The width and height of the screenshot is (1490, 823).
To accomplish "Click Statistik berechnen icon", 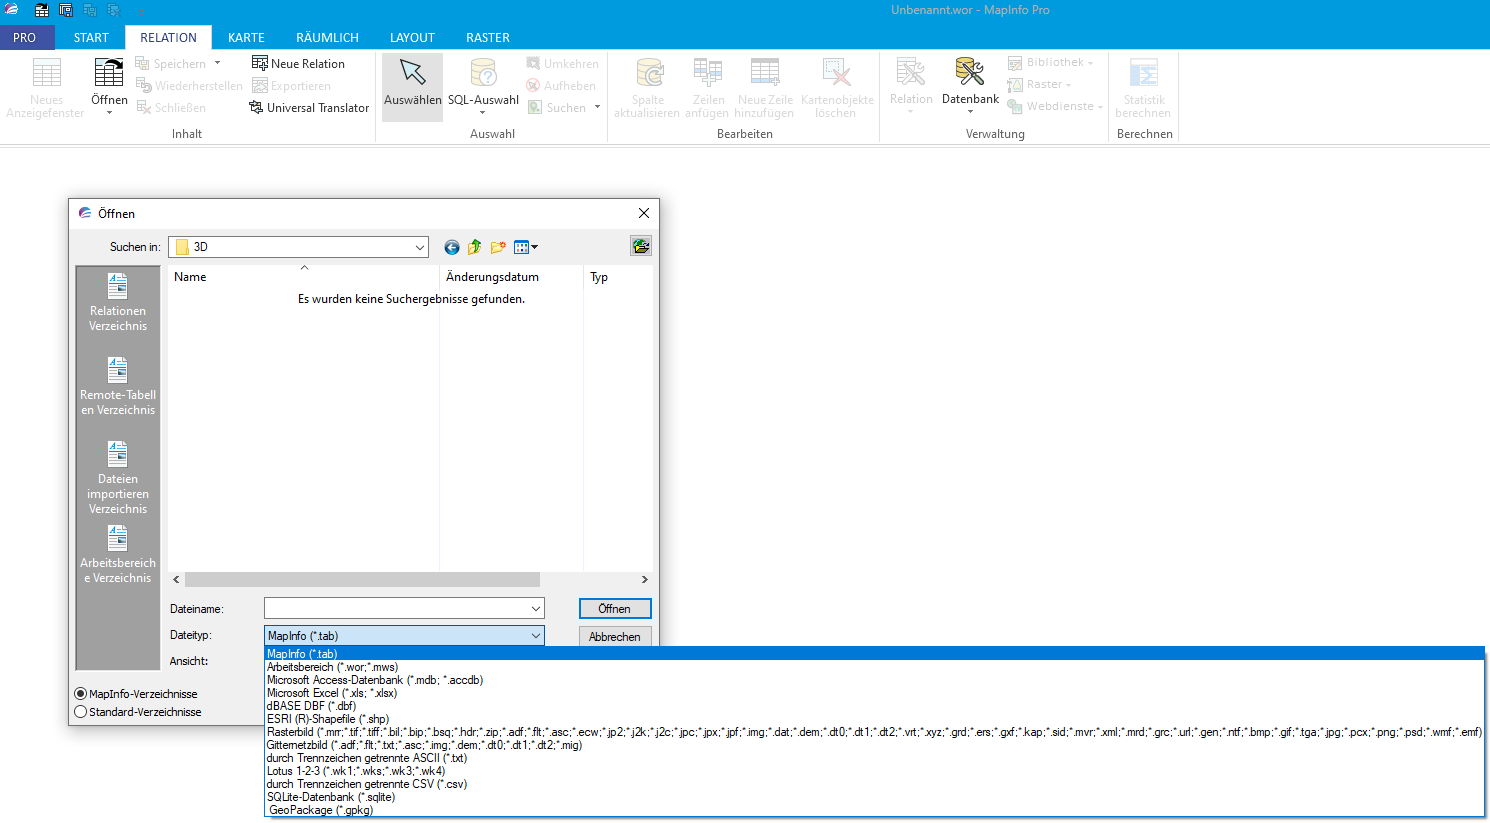I will click(x=1143, y=73).
